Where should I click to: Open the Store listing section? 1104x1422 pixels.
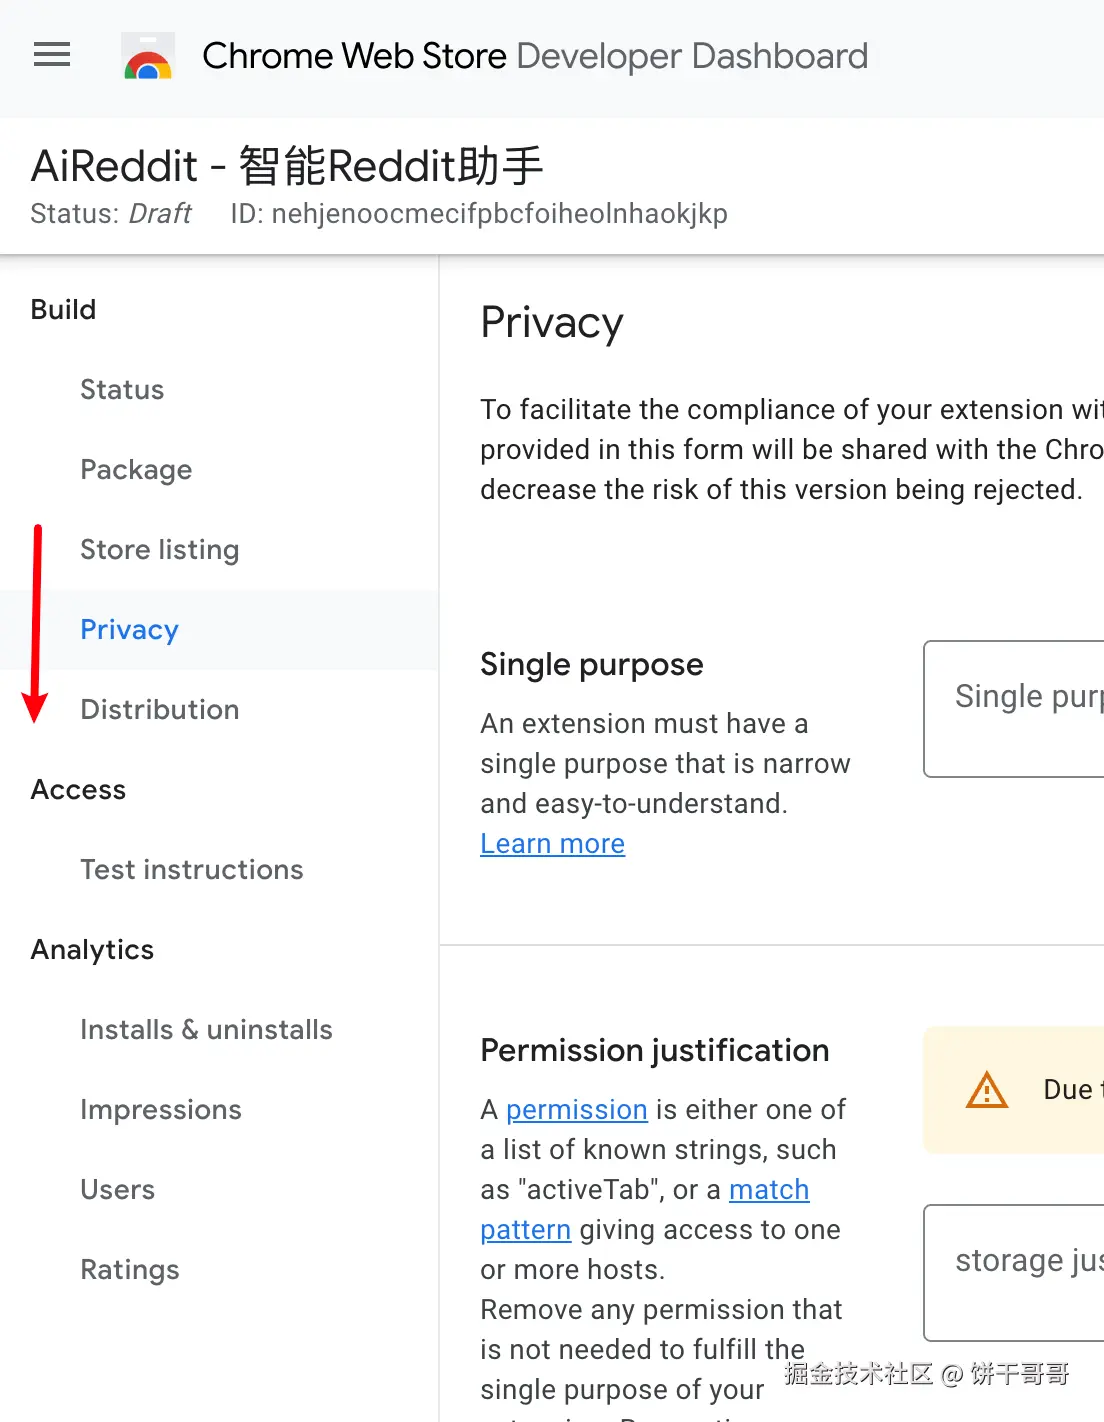160,550
